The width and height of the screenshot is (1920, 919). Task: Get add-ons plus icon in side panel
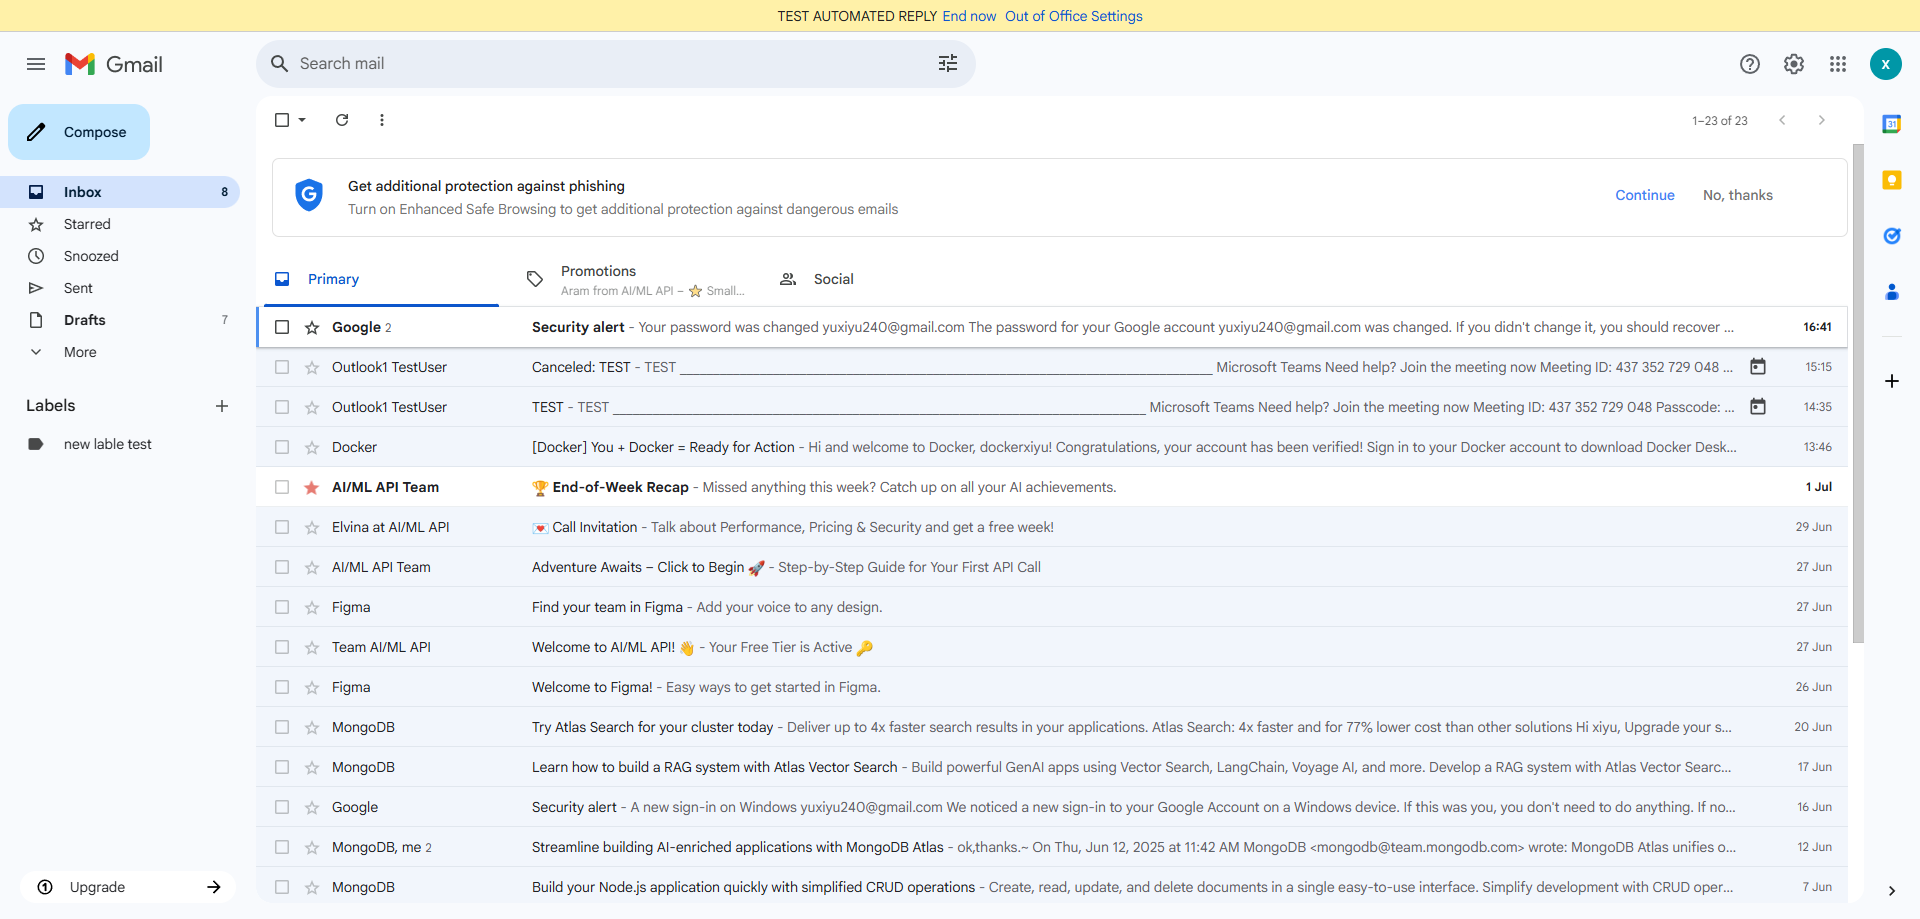tap(1892, 381)
